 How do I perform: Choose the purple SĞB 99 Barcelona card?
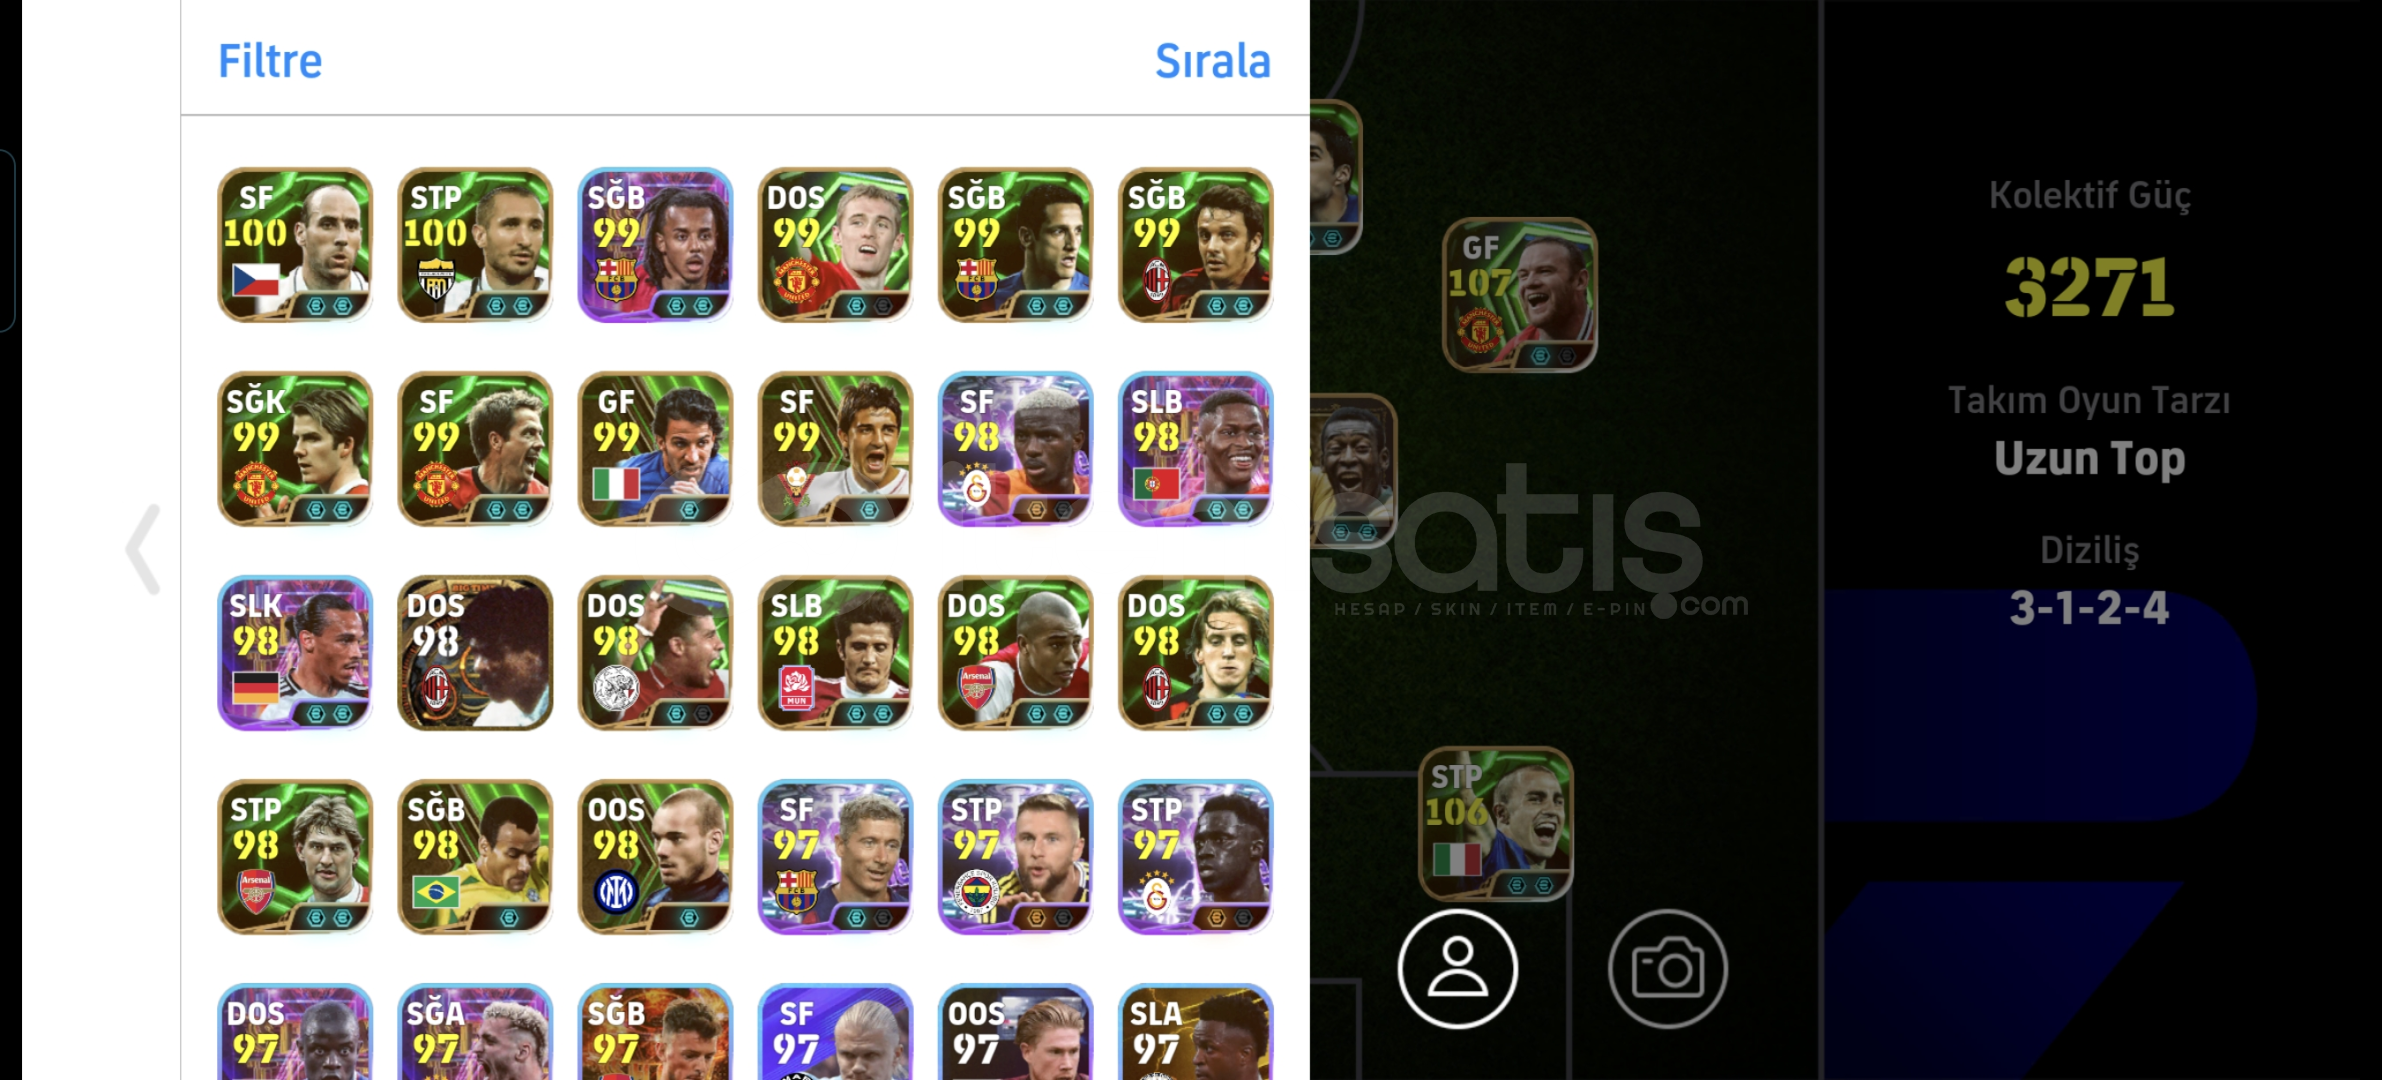coord(655,245)
